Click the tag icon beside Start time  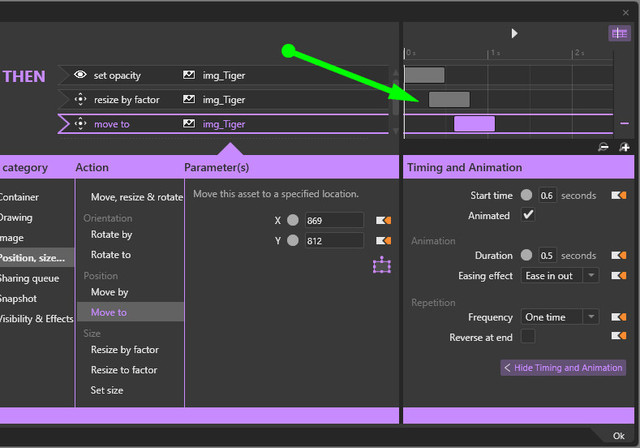pyautogui.click(x=619, y=195)
